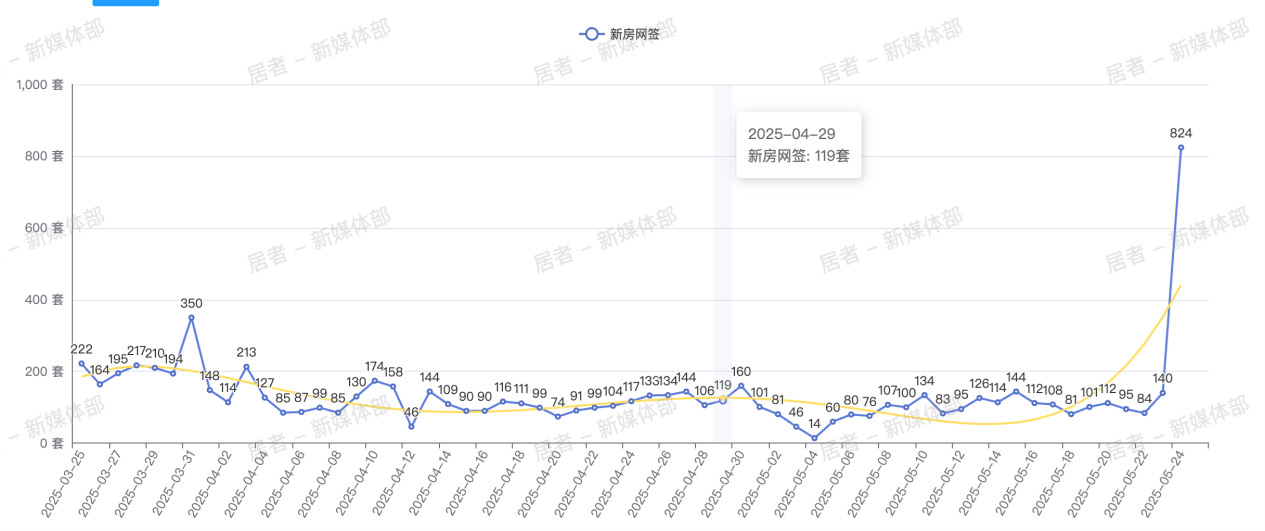1265x531 pixels.
Task: Click the x-axis date label 2025-05-18
Action: tap(1052, 483)
